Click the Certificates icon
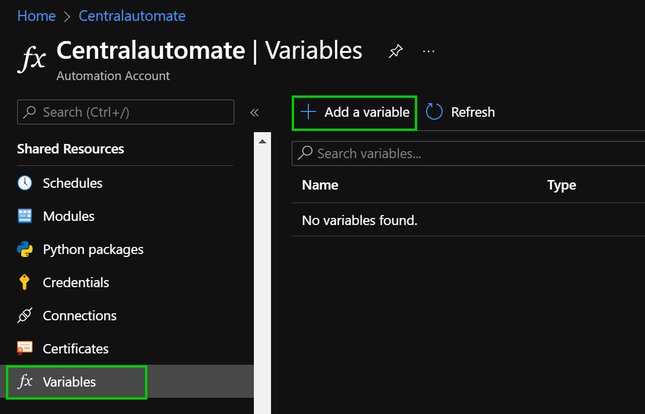The height and width of the screenshot is (414, 645). pyautogui.click(x=25, y=348)
